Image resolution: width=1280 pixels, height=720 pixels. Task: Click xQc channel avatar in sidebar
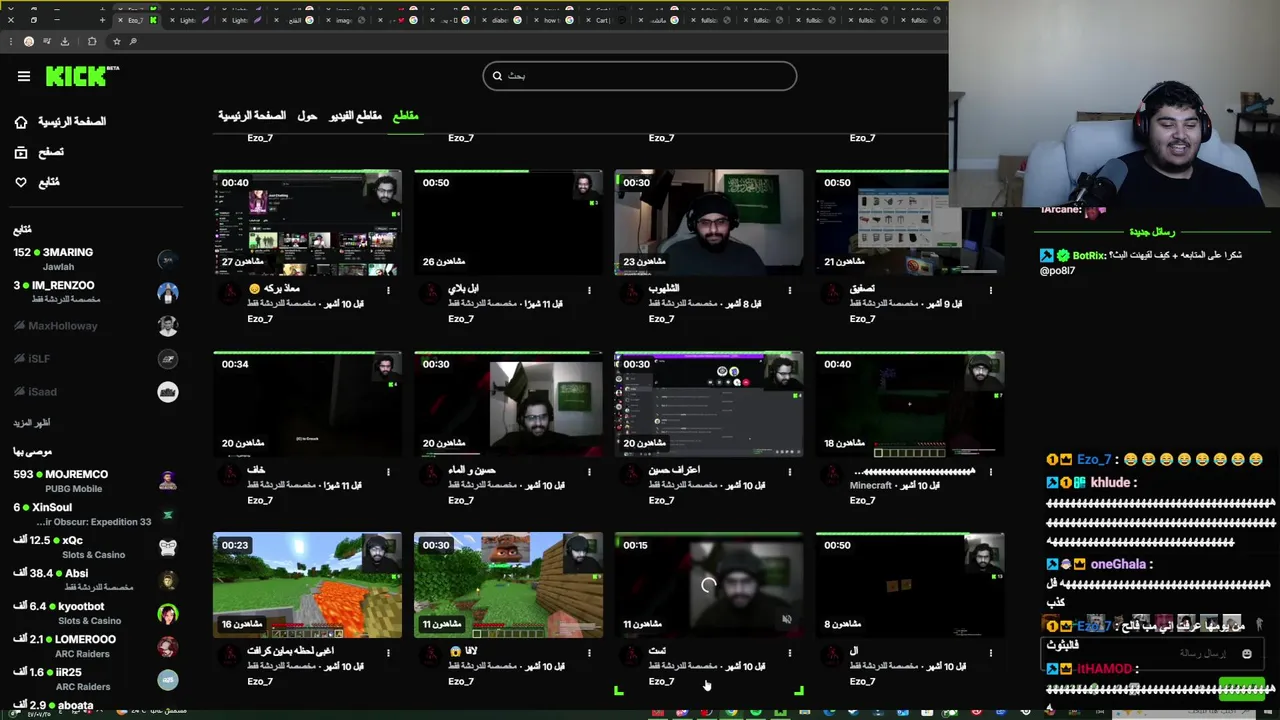168,548
